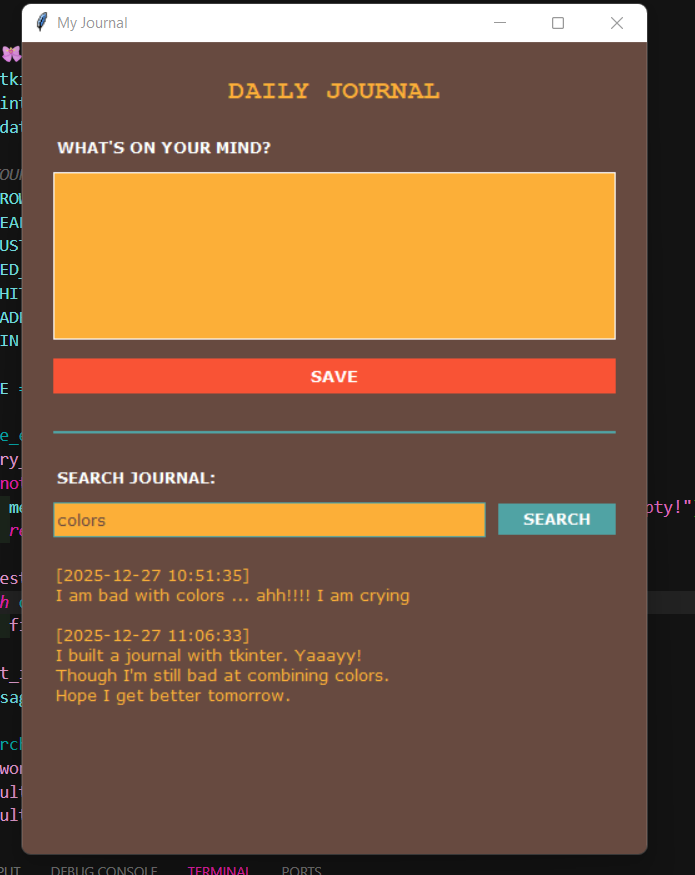Click 'I built a journal with tkinter' line
This screenshot has width=695, height=875.
click(x=209, y=655)
